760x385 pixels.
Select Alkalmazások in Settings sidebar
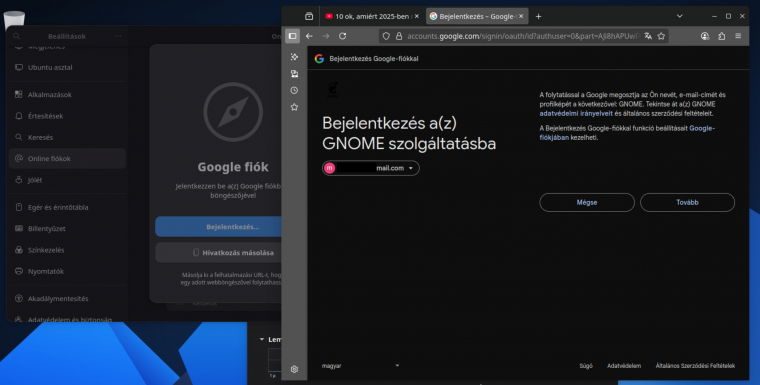pyautogui.click(x=67, y=95)
